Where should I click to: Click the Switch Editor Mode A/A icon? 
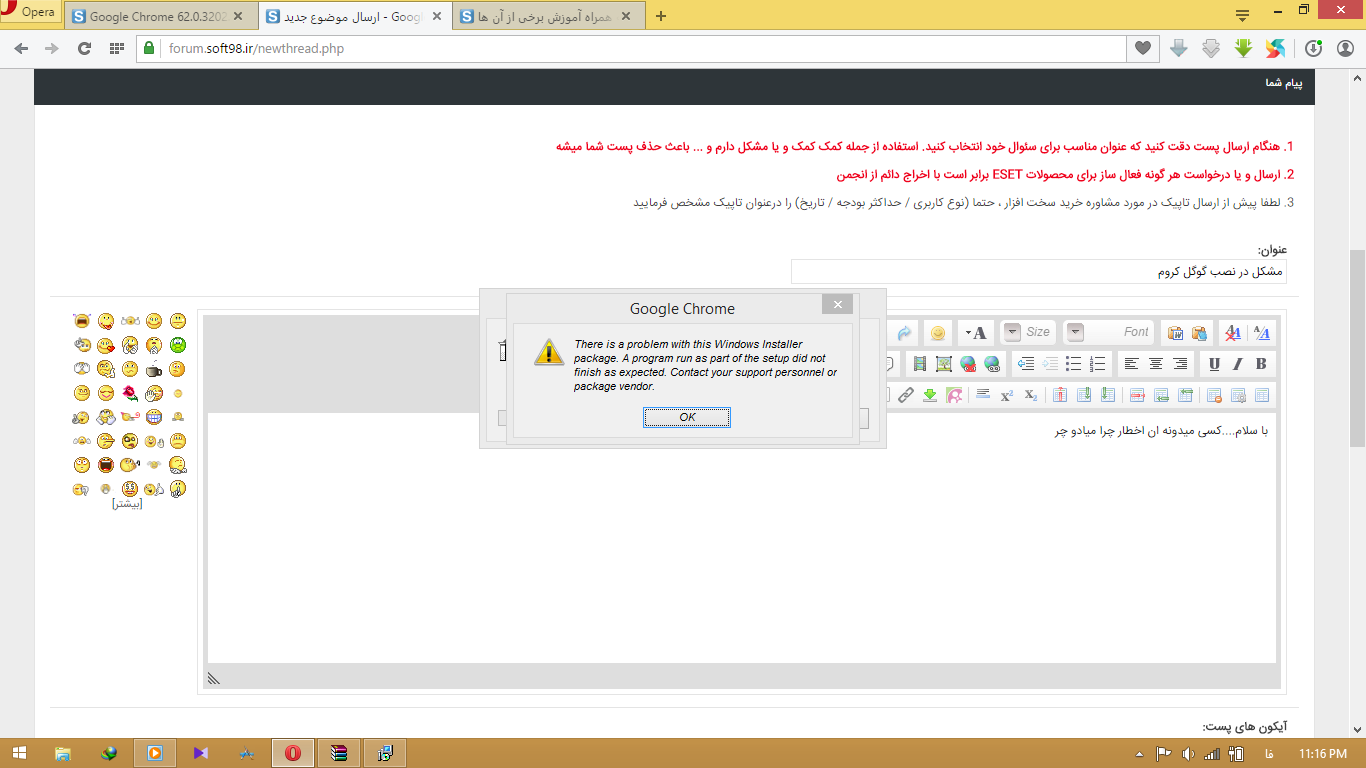tap(1262, 333)
